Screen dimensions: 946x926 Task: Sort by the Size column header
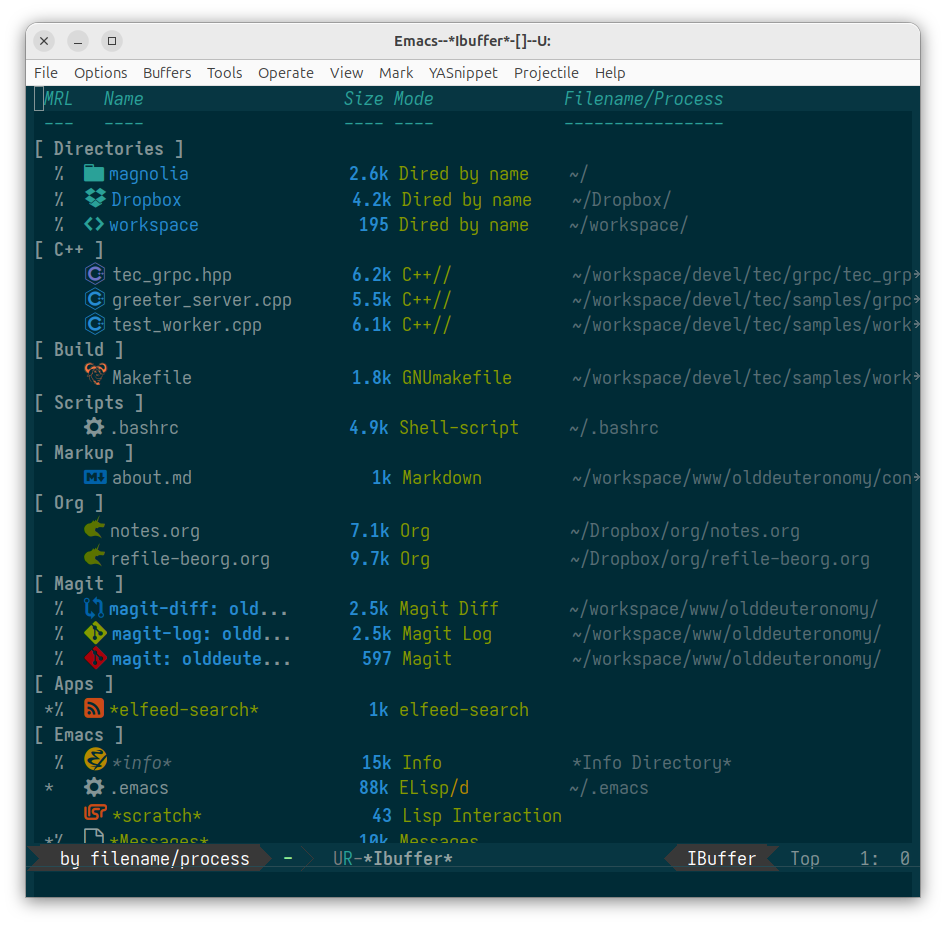pyautogui.click(x=364, y=98)
